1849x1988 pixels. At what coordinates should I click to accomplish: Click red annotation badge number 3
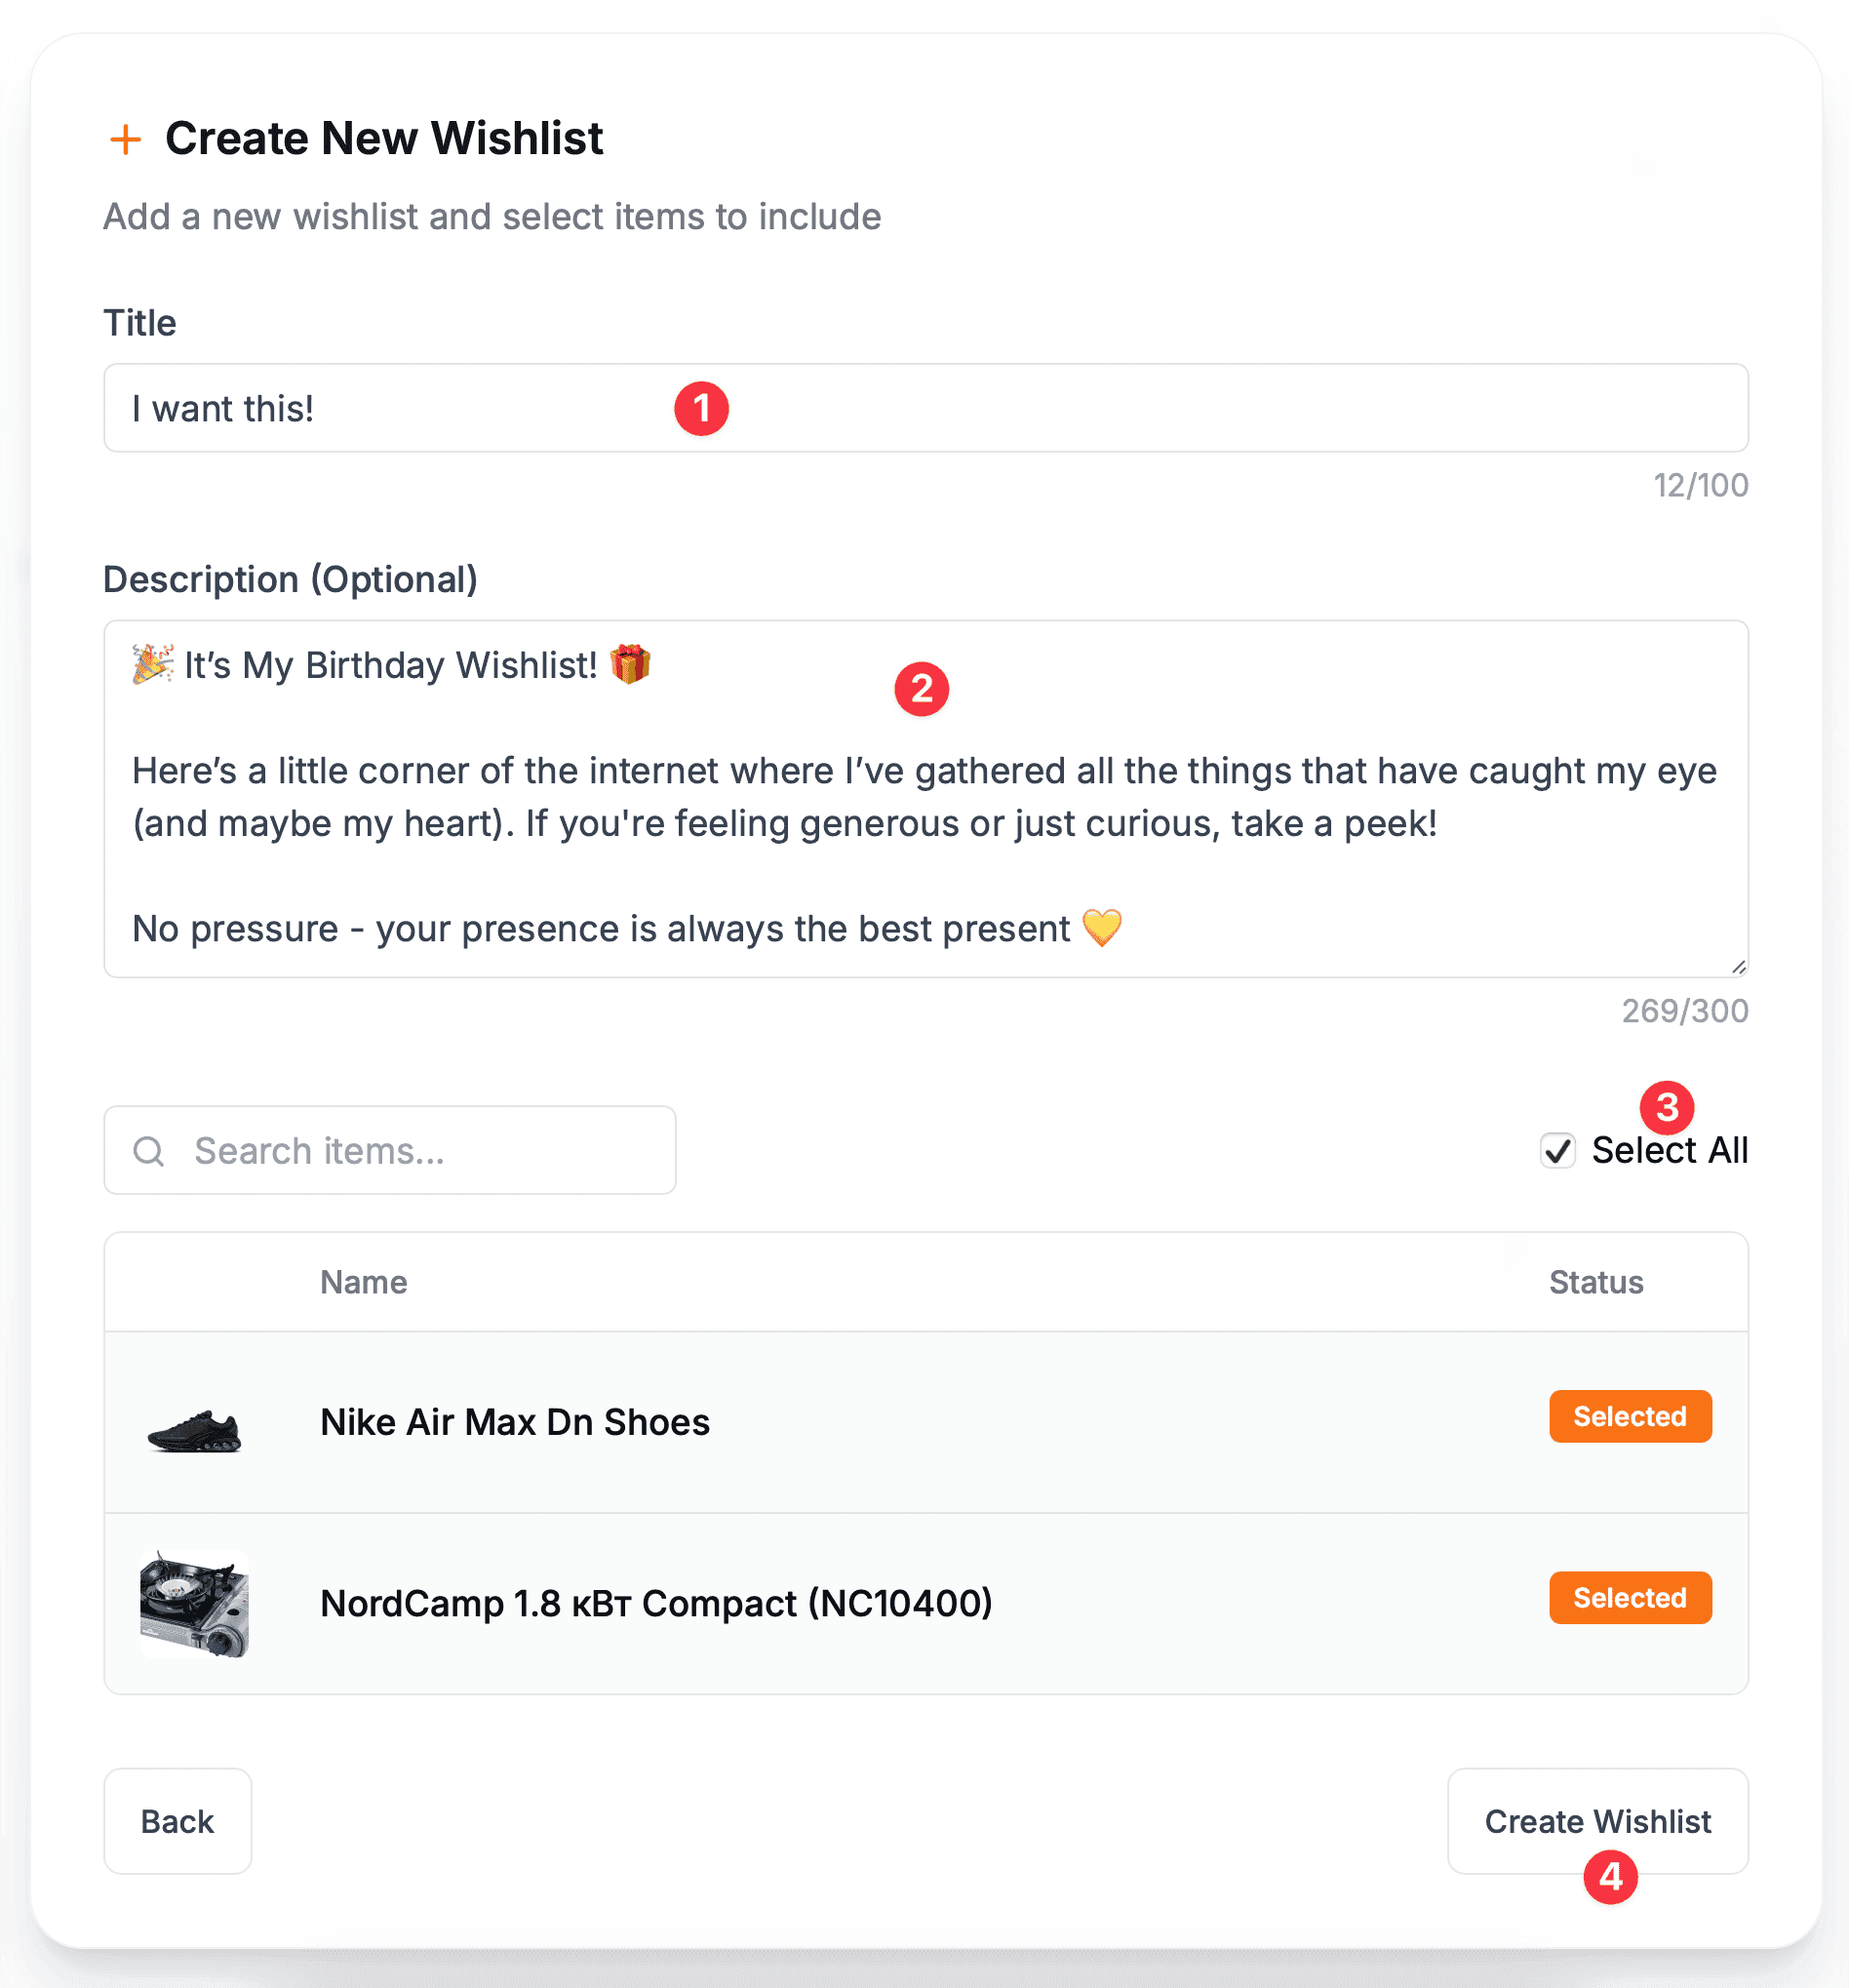pos(1666,1107)
